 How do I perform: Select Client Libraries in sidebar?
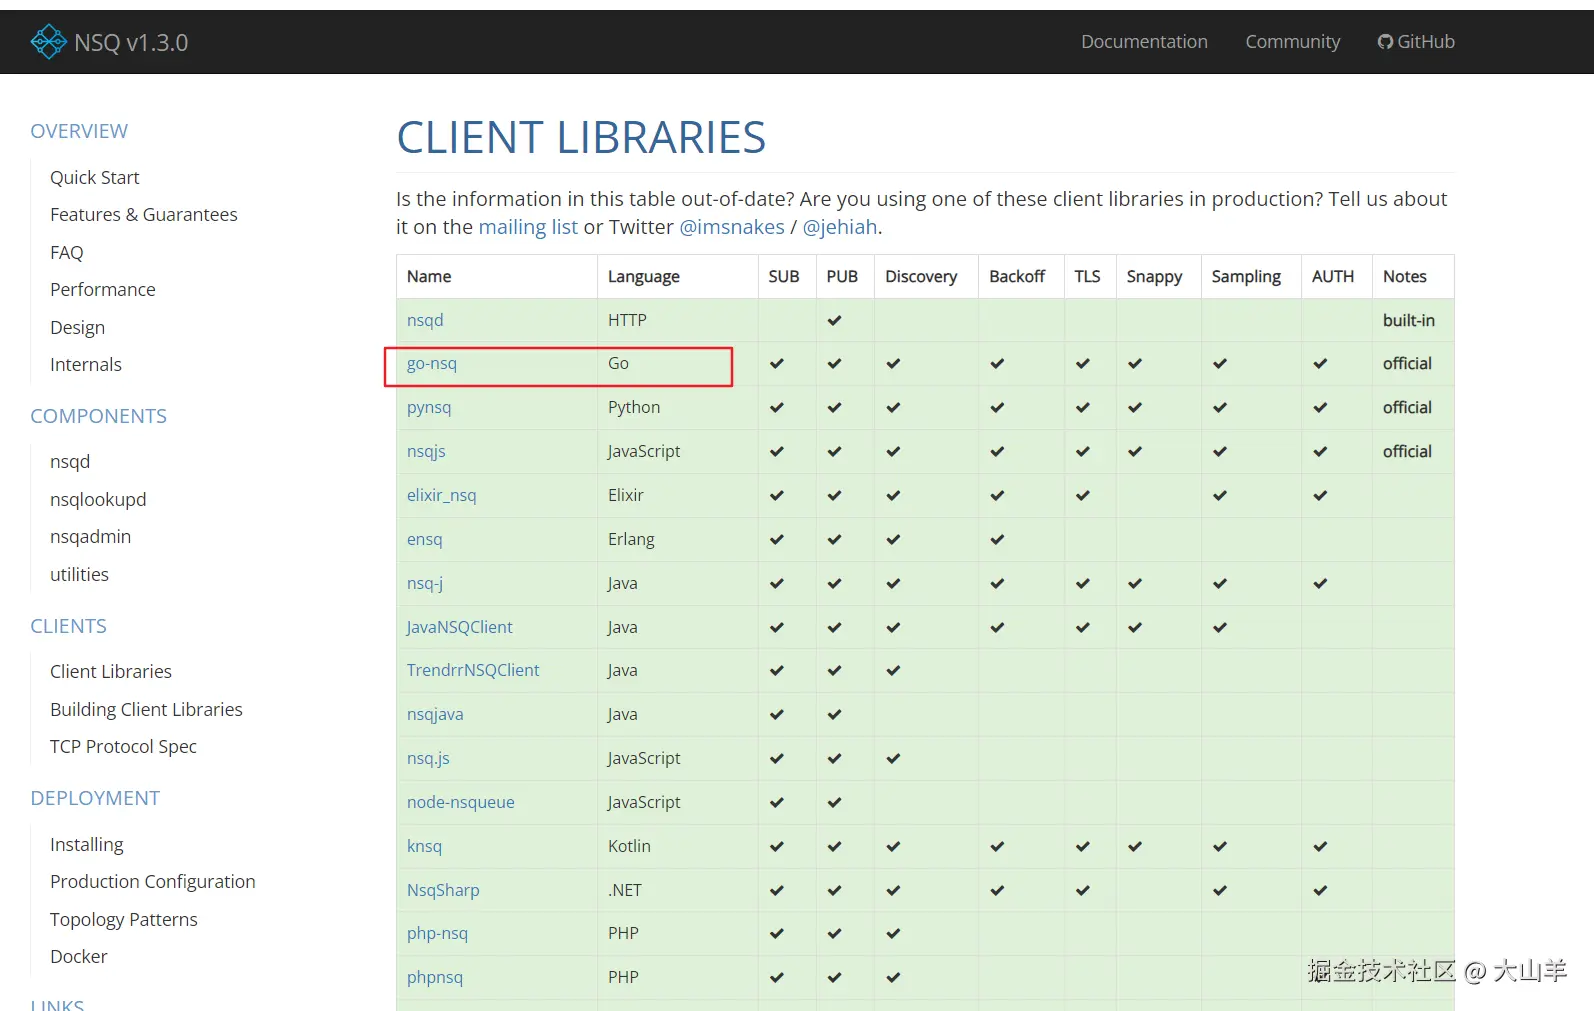(x=111, y=672)
